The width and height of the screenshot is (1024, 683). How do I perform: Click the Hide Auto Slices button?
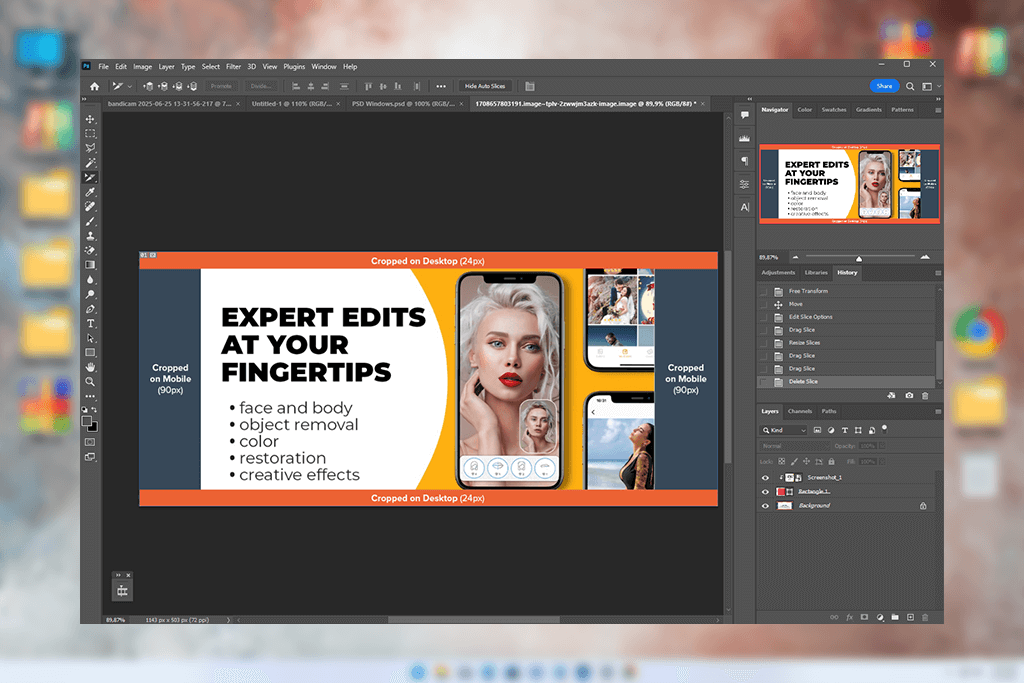[x=485, y=86]
